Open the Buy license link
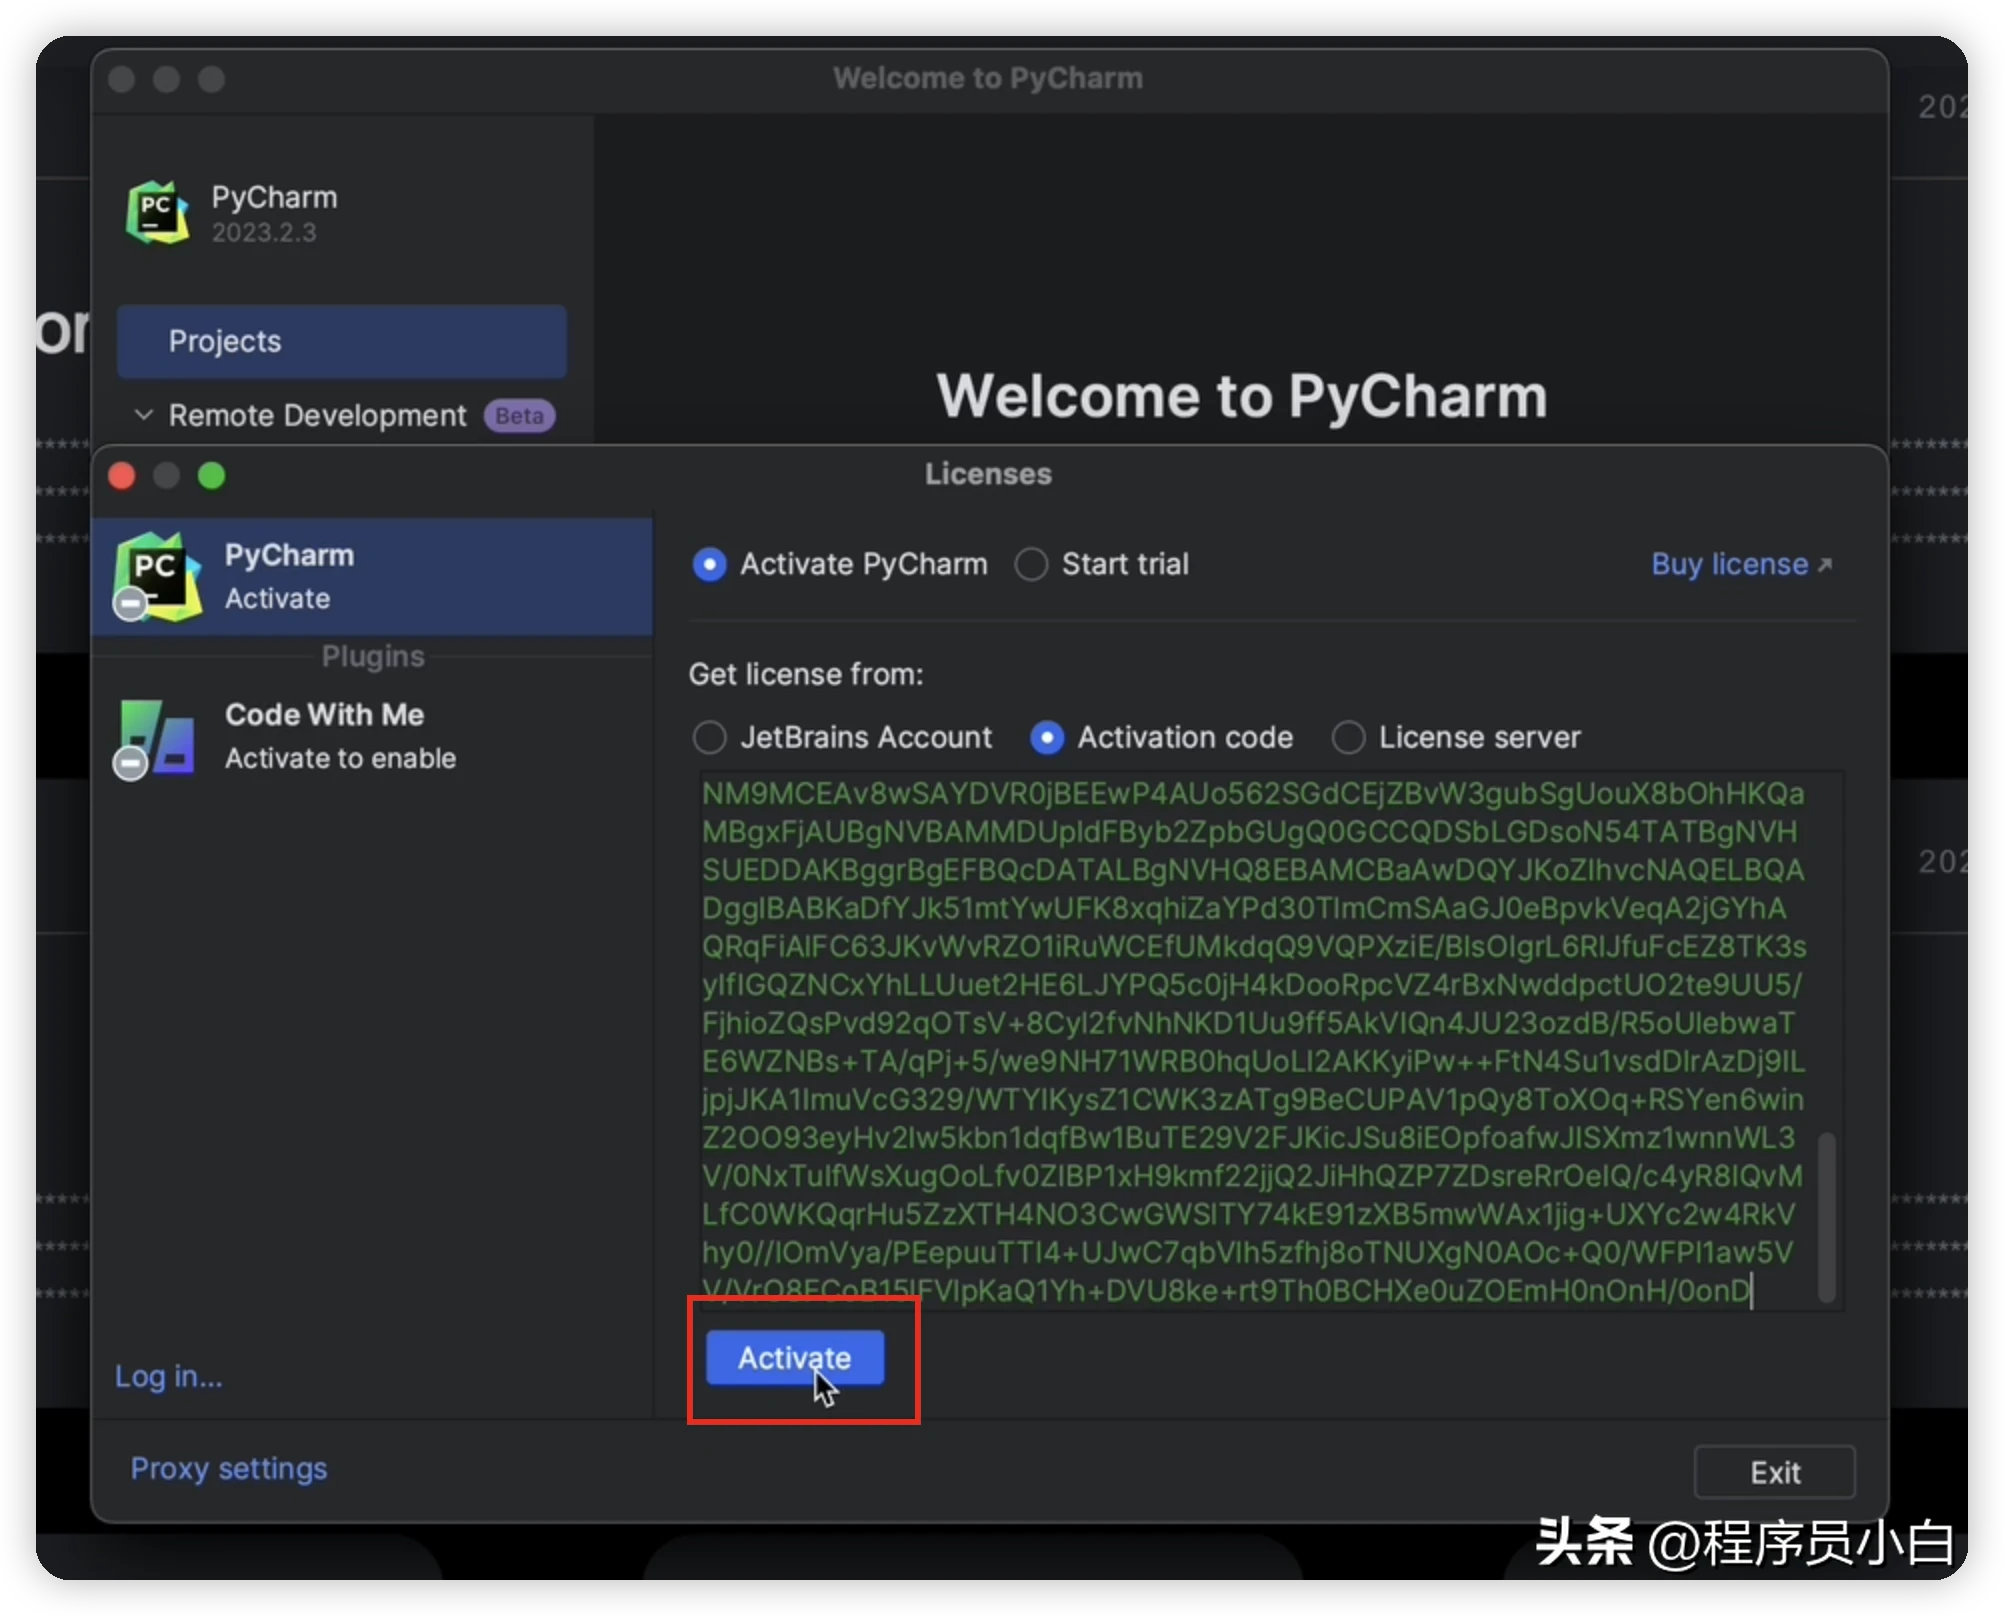 point(1741,565)
